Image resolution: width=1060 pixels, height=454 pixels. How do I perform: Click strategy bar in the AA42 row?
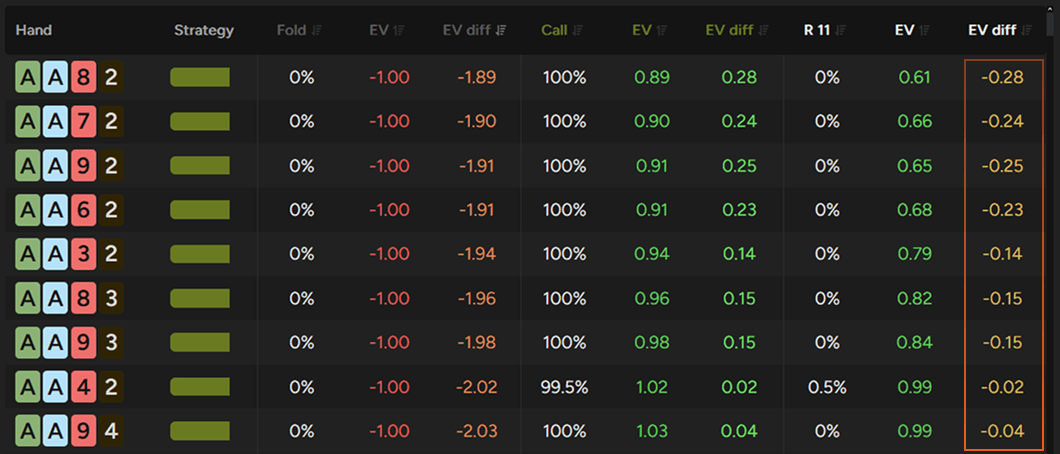pyautogui.click(x=200, y=387)
